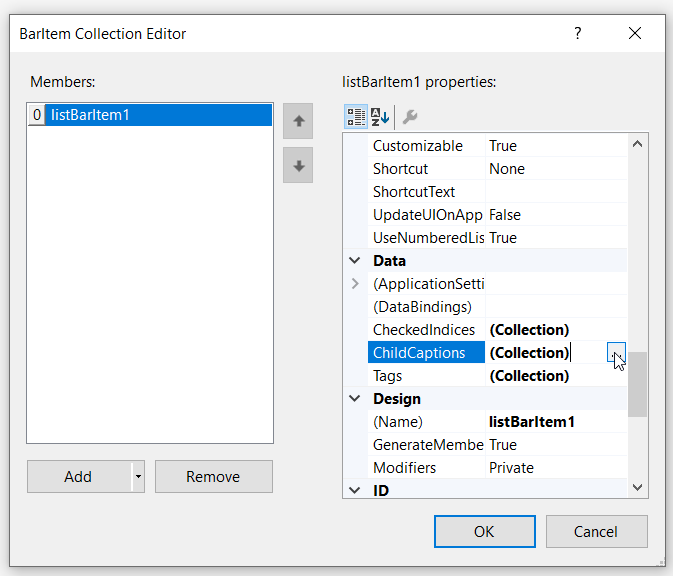Select listBarItem1 in Members list
Screen dimensions: 673x576
click(x=160, y=115)
